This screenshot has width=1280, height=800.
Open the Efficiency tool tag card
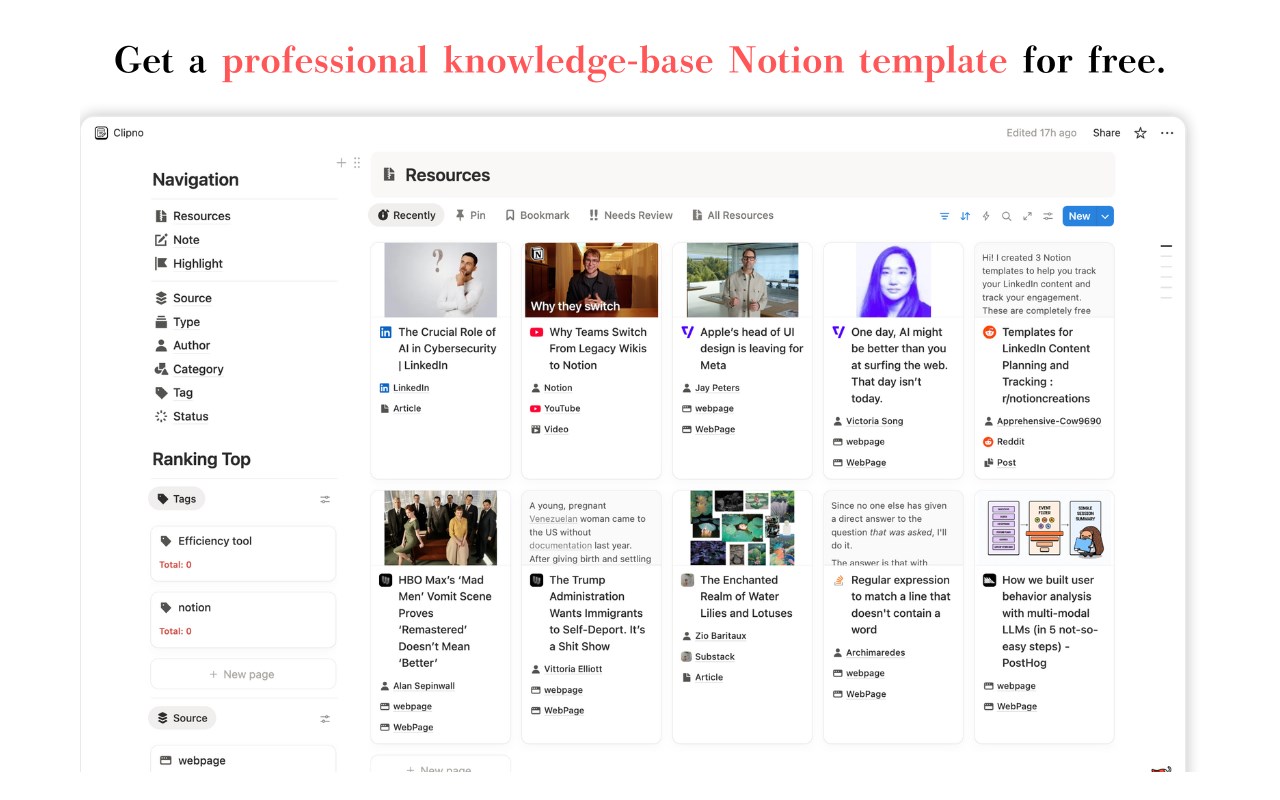click(243, 554)
